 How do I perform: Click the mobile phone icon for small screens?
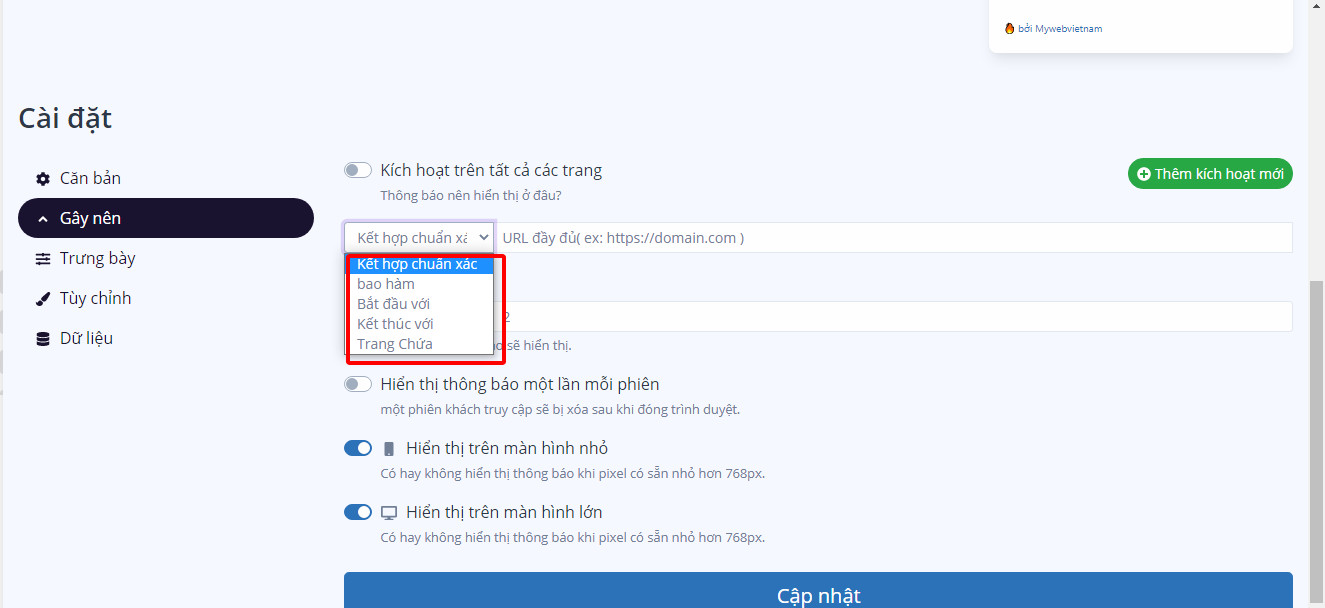(389, 449)
